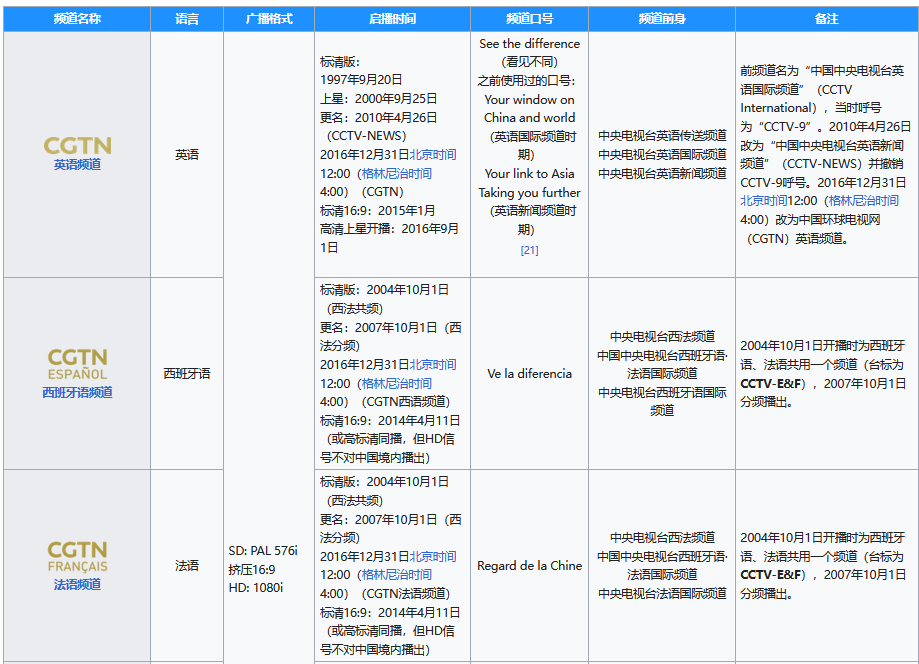Follow 北京时间 link in English channel launch time

tap(433, 155)
